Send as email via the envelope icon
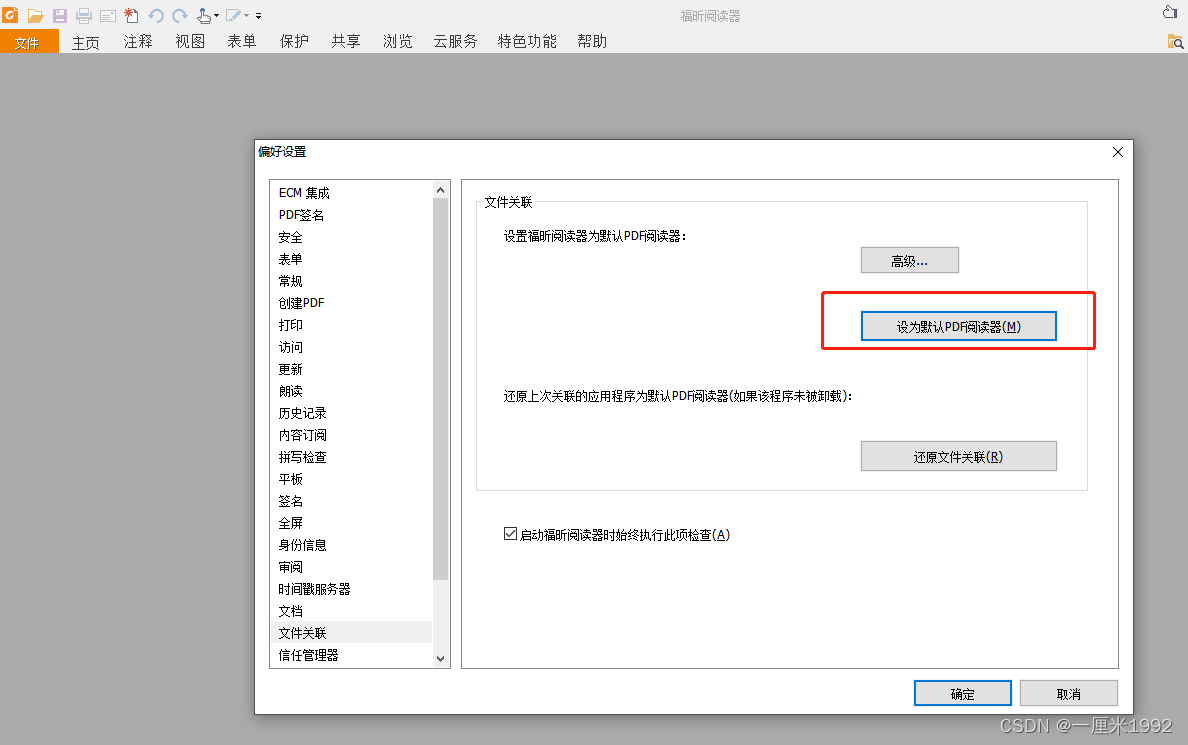This screenshot has width=1188, height=745. 108,16
